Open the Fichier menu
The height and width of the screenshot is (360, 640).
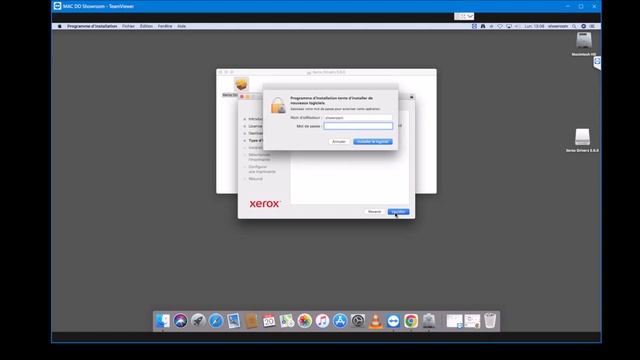point(128,26)
